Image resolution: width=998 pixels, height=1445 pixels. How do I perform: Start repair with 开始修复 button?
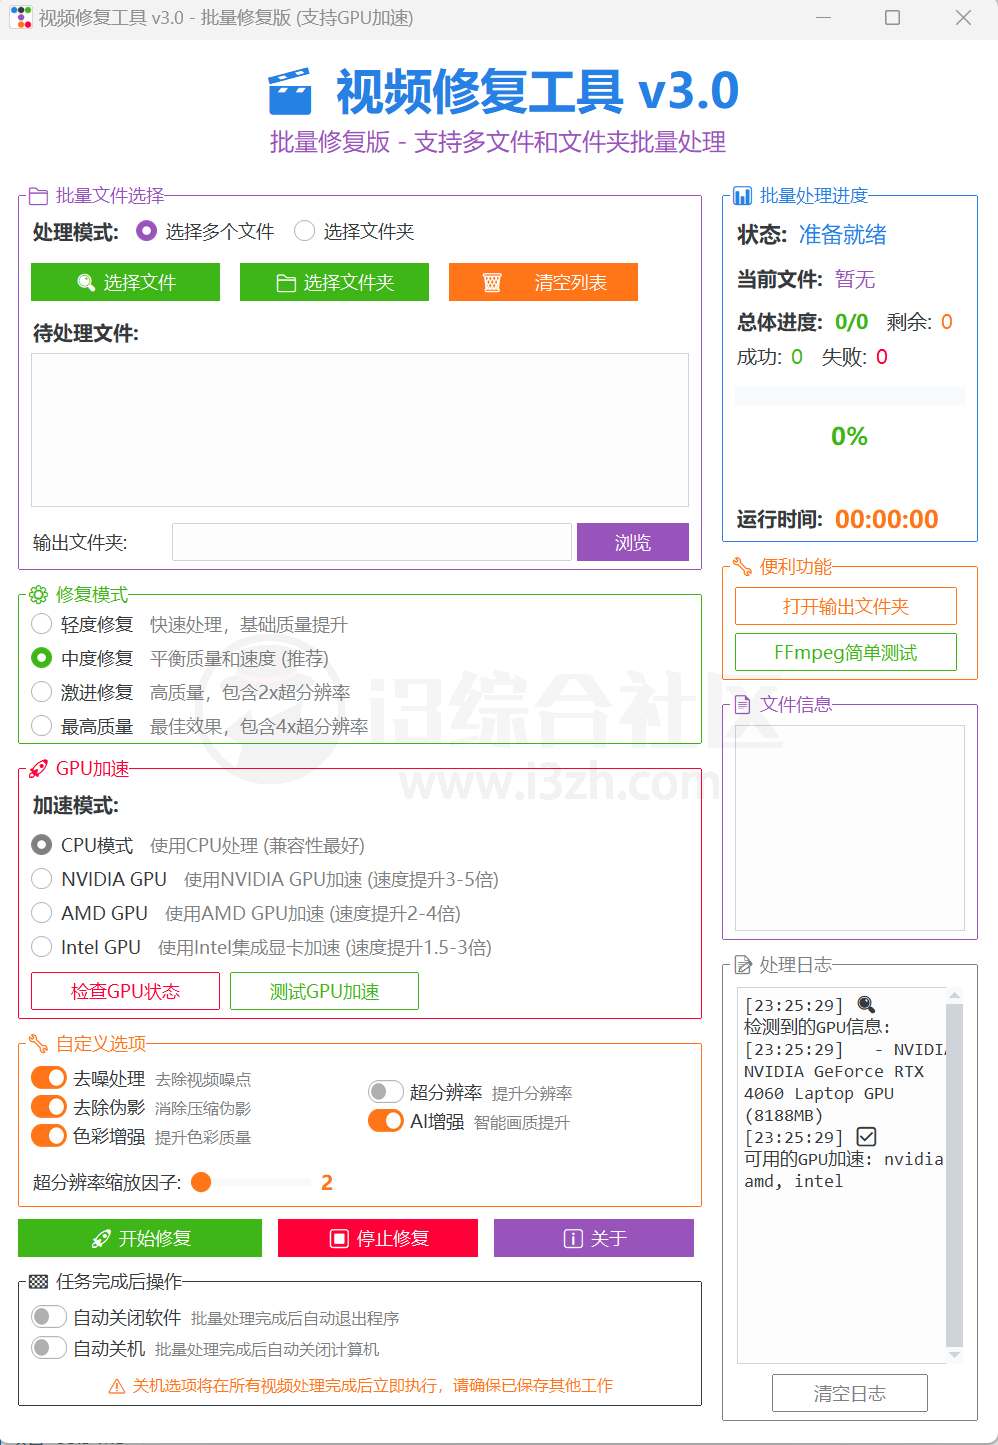click(x=140, y=1238)
